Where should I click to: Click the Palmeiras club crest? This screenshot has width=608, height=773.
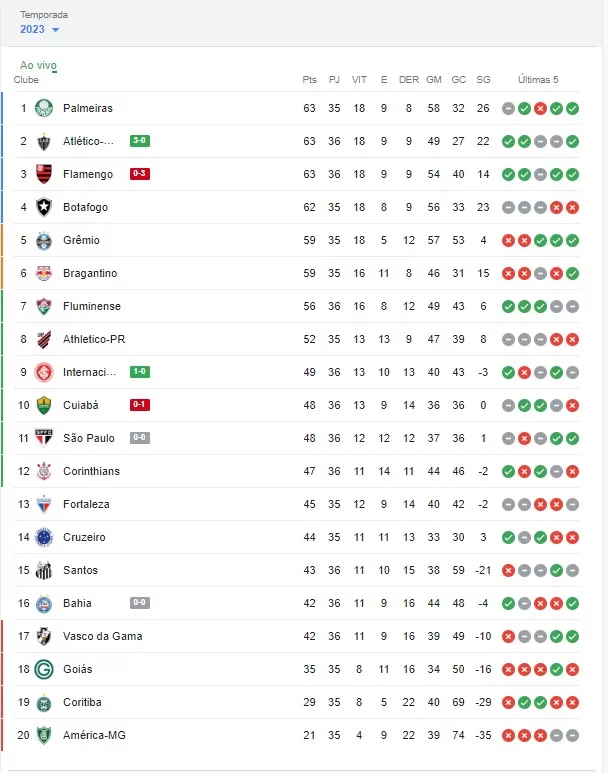pos(43,108)
